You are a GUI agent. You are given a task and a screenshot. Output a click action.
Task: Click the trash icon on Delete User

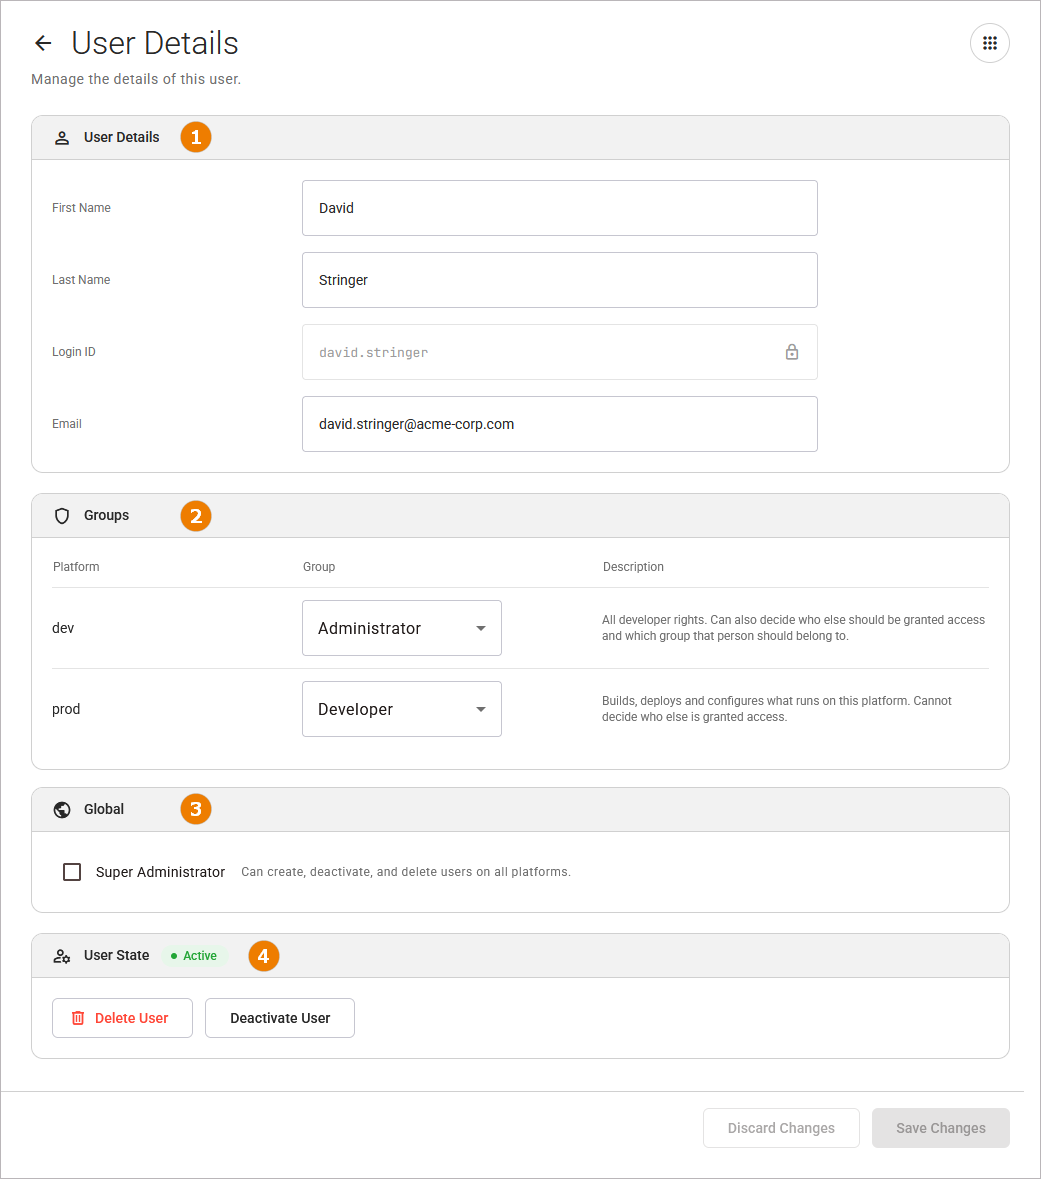point(78,1018)
